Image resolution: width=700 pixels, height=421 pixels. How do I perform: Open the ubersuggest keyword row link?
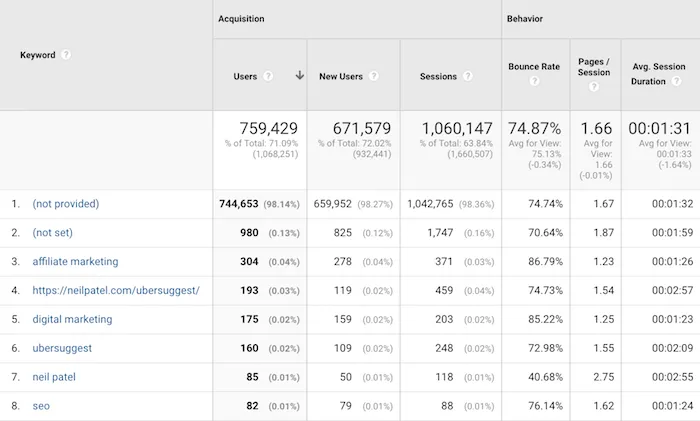(x=62, y=349)
